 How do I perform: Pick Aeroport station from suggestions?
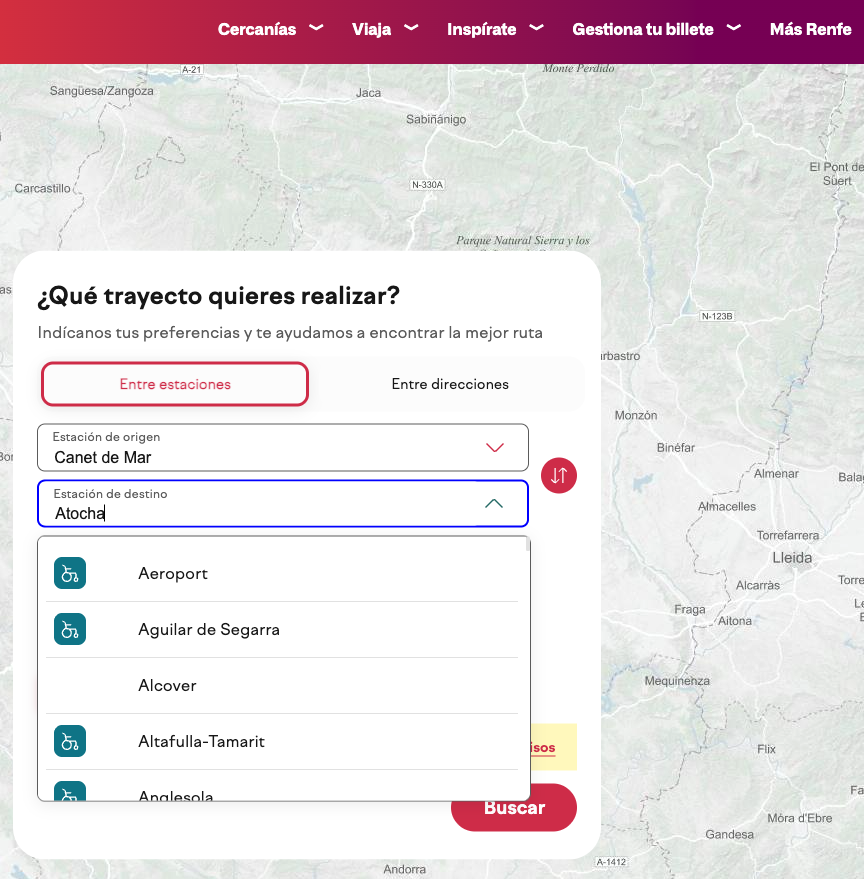tap(173, 573)
